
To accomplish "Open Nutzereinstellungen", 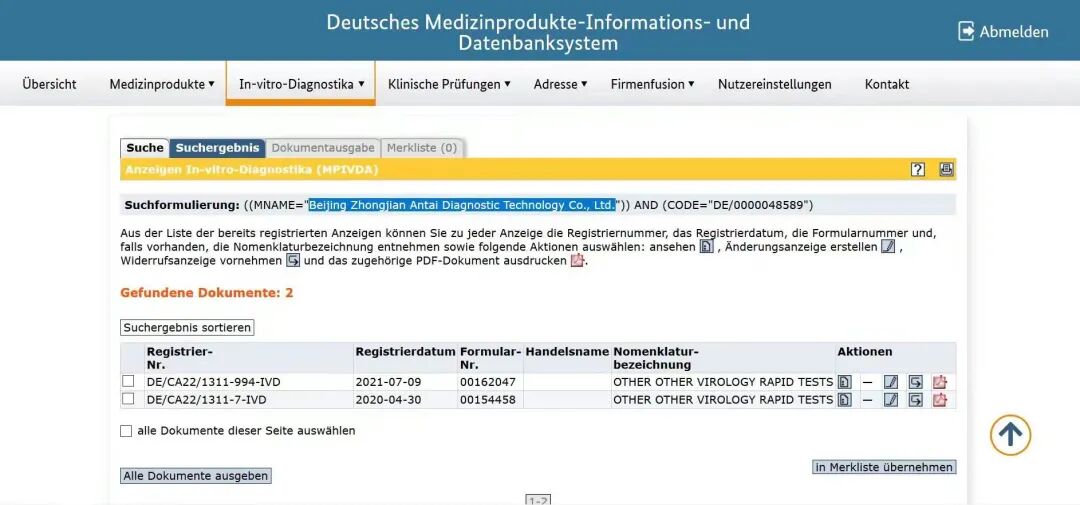I will [775, 84].
